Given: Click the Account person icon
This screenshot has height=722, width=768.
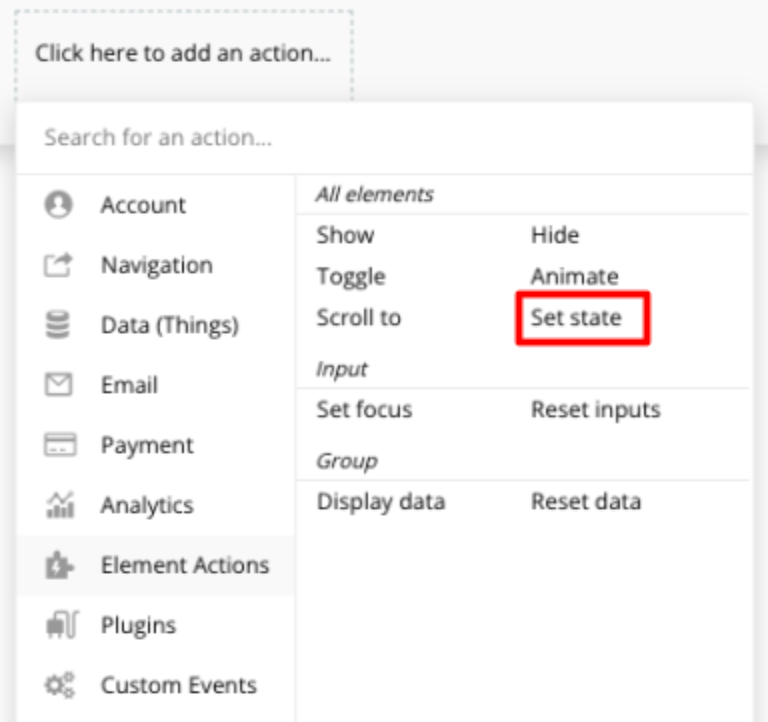Looking at the screenshot, I should coord(60,205).
